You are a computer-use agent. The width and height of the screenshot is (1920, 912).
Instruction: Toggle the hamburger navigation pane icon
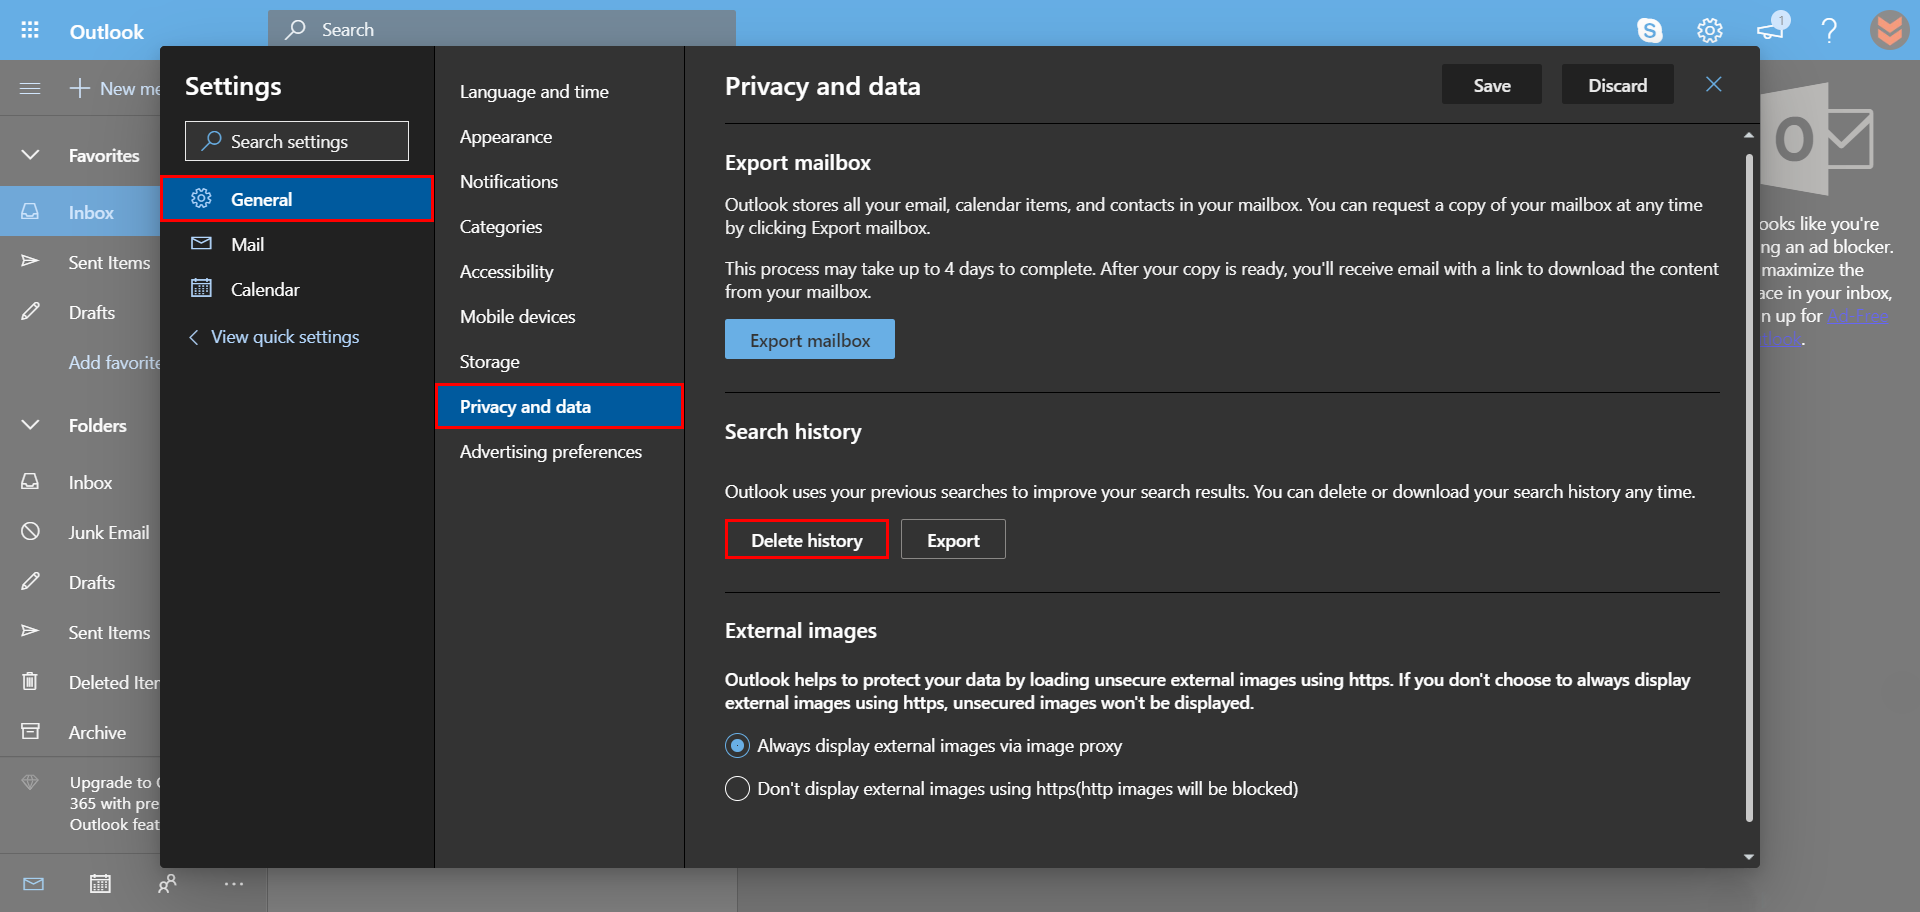coord(30,88)
